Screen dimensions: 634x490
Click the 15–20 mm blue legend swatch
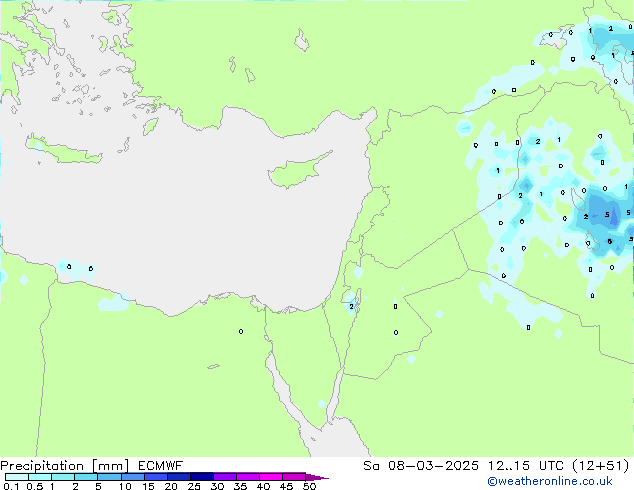[x=156, y=477]
